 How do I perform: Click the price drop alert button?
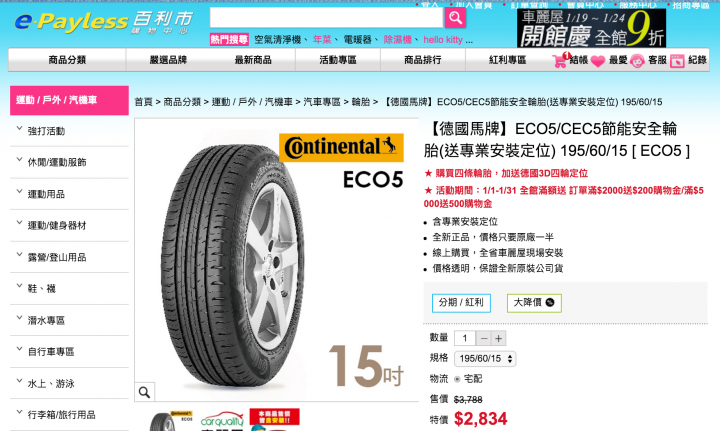534,302
